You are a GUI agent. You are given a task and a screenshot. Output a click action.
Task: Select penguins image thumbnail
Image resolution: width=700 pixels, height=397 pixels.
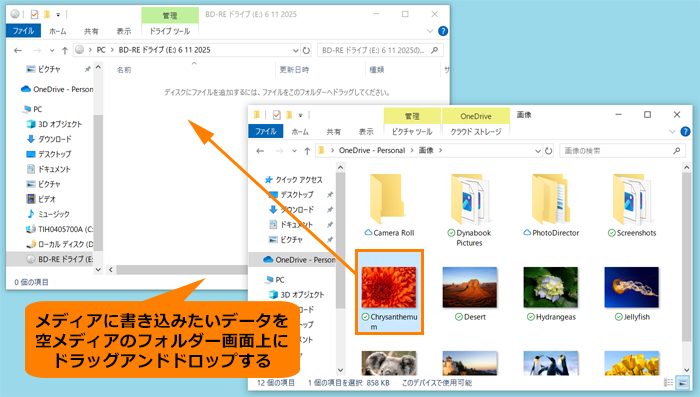(x=551, y=363)
